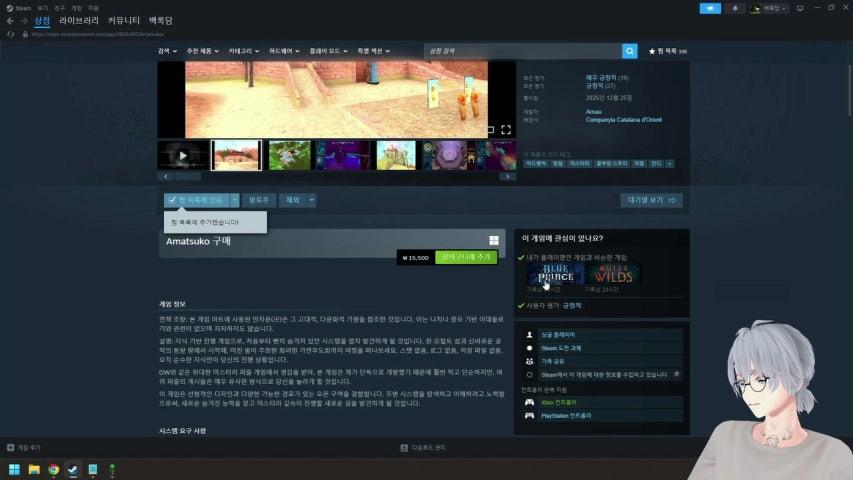Viewport: 853px width, 480px height.
Task: Open the wishlist star link
Action: click(x=667, y=51)
